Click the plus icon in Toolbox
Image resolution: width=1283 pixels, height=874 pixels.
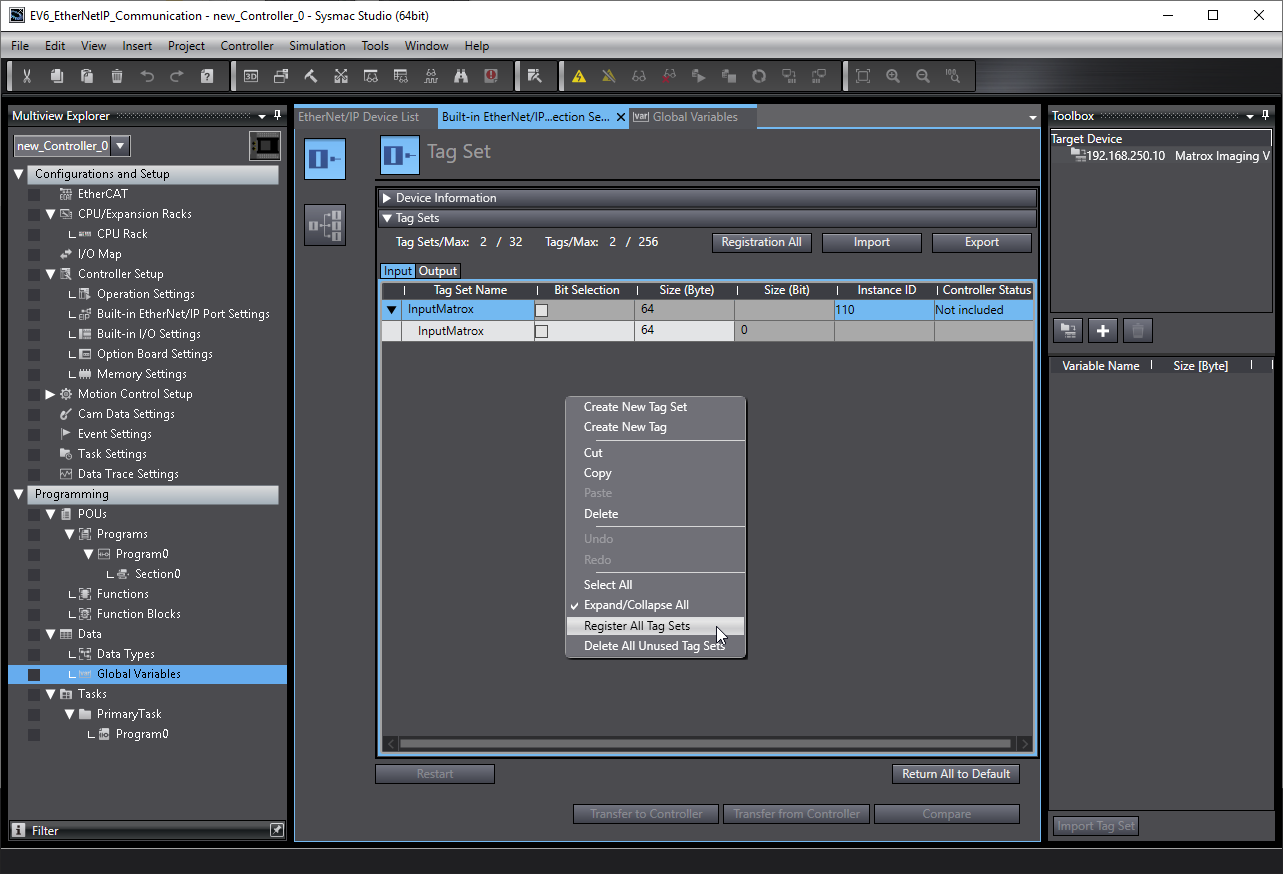(x=1103, y=331)
